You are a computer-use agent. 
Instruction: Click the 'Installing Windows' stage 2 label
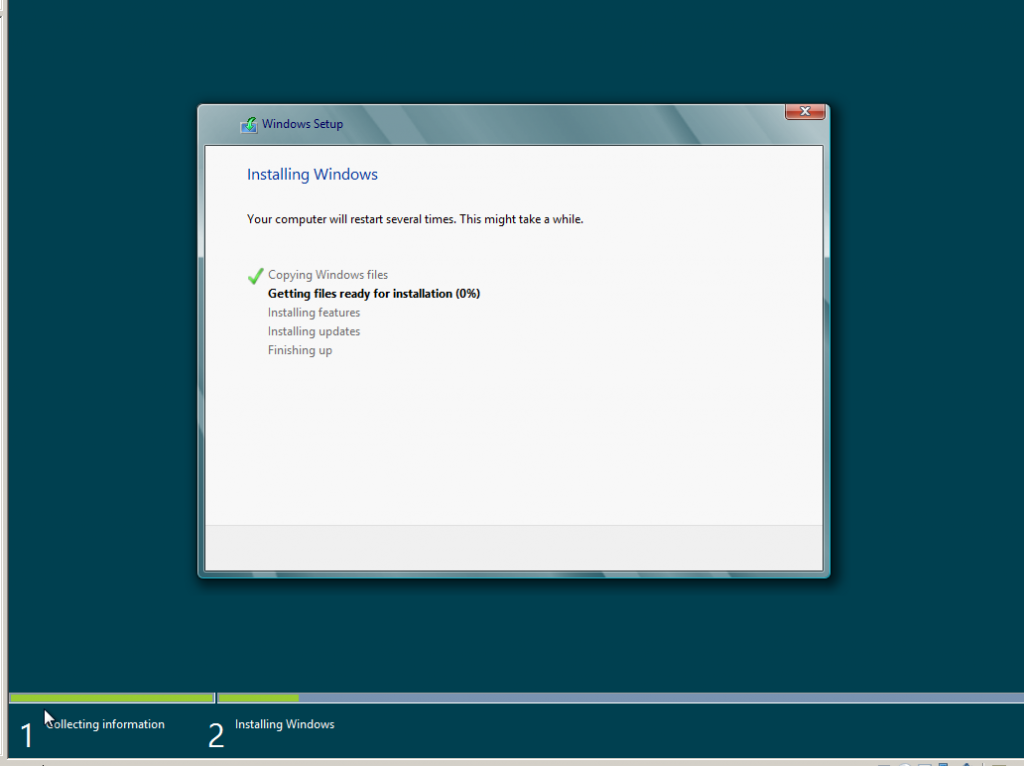(285, 724)
